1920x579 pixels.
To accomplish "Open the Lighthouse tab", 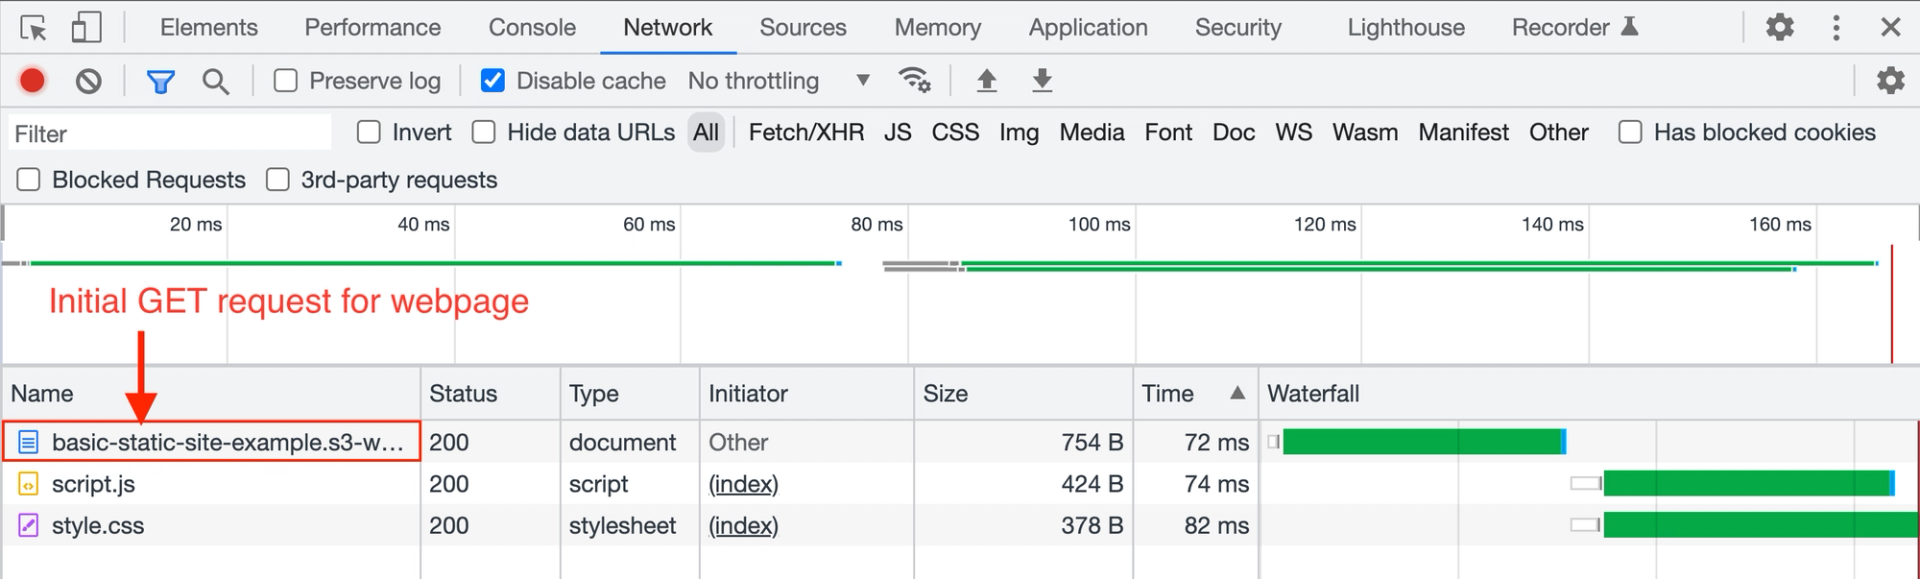I will (x=1406, y=27).
